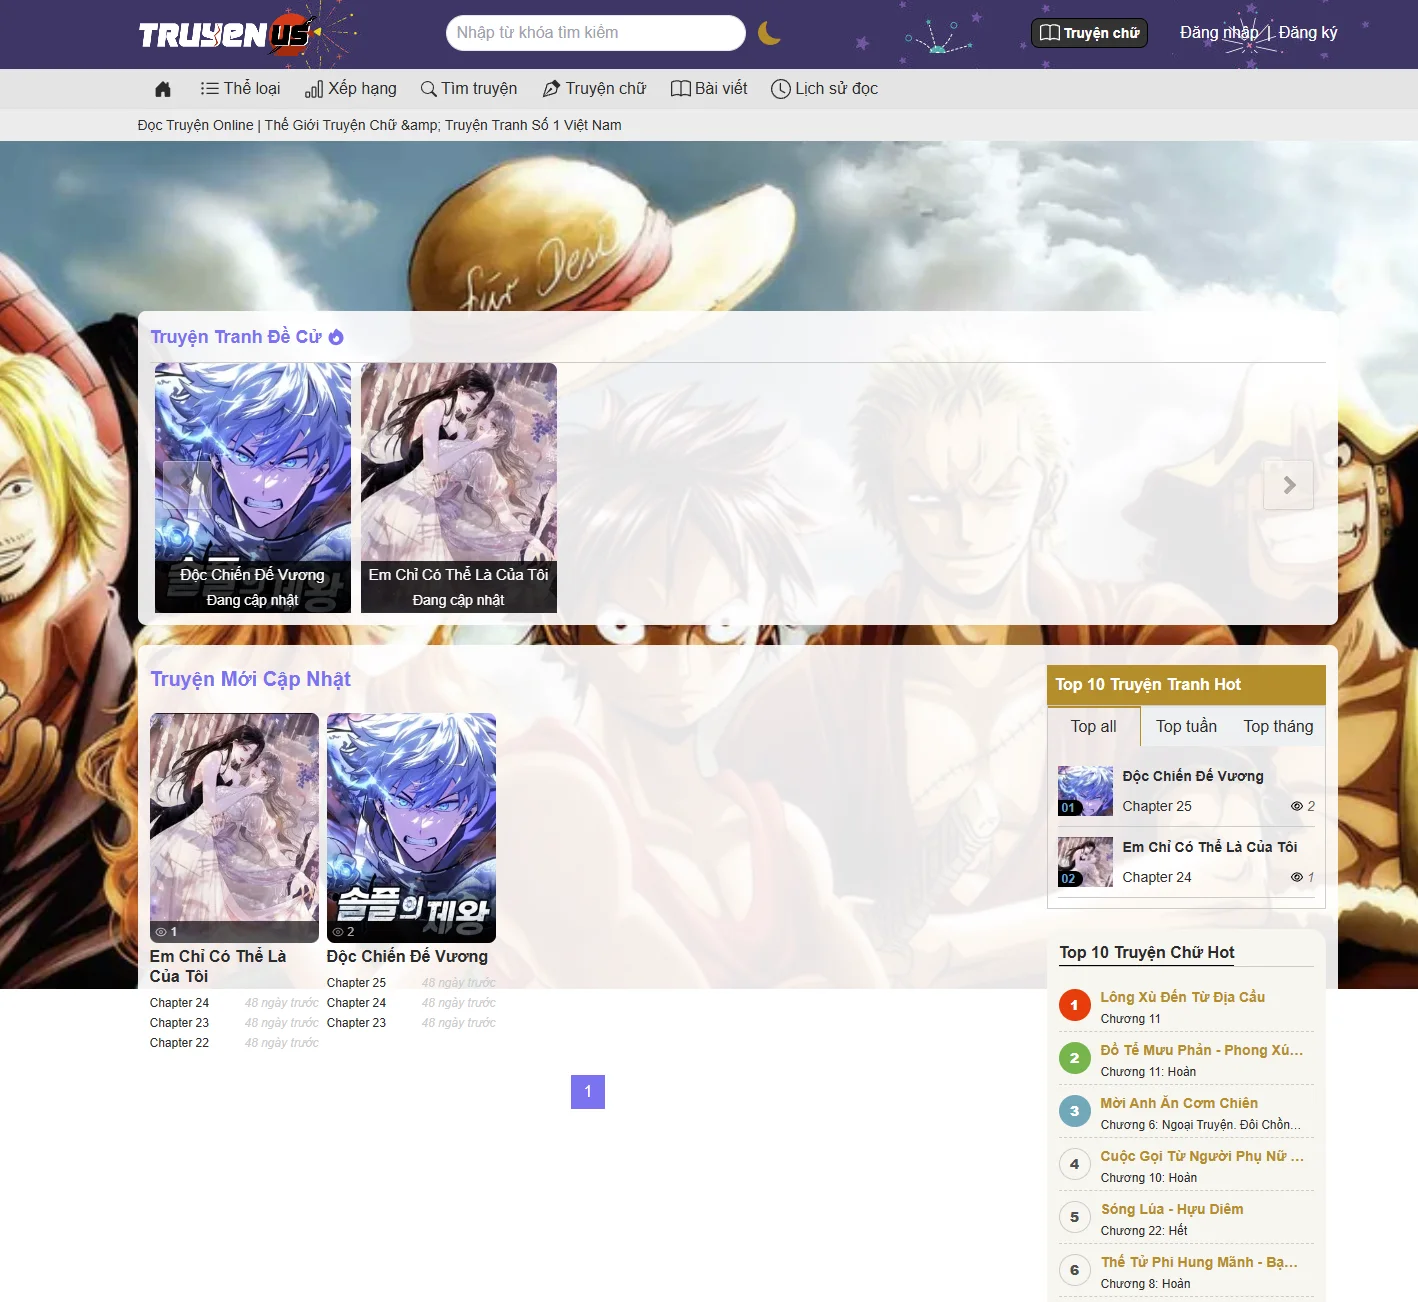Viewport: 1418px width, 1302px height.
Task: Go to pagination page 1
Action: tap(588, 1092)
